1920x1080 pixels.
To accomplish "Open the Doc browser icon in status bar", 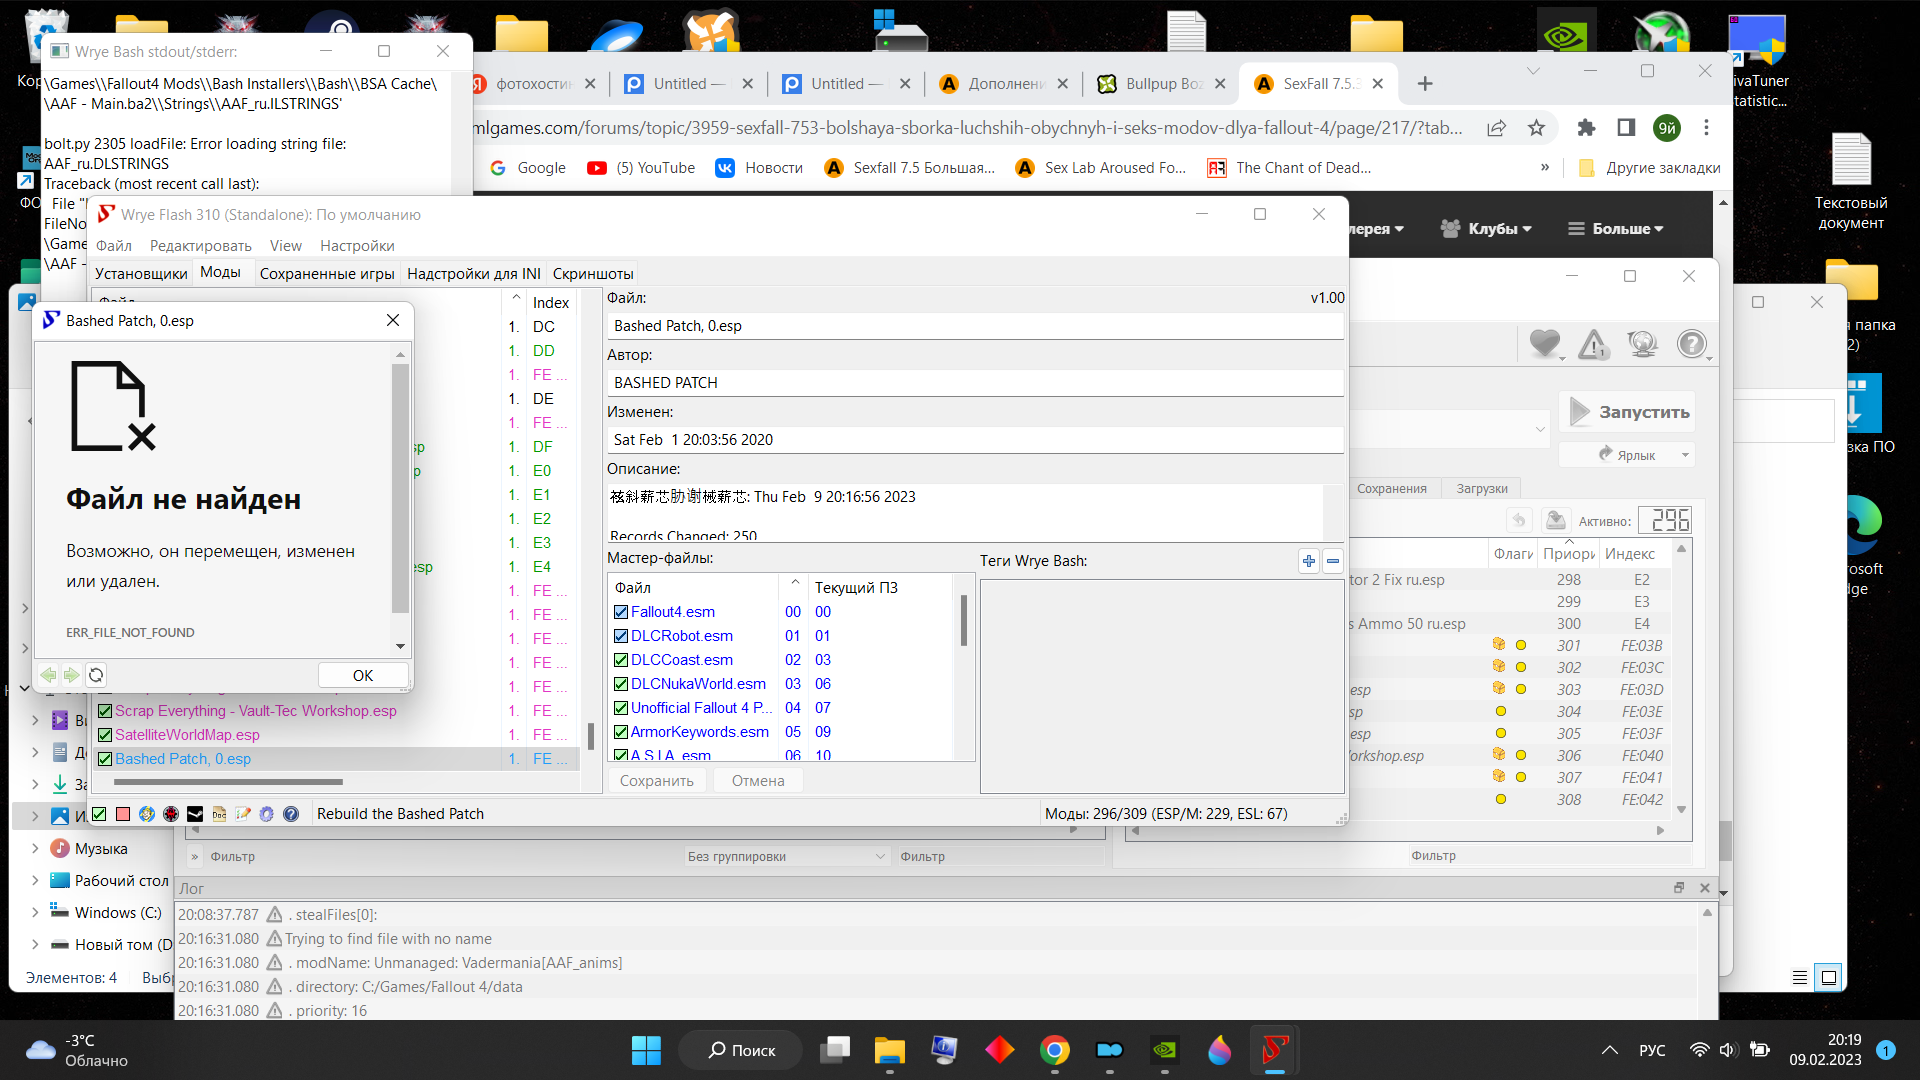I will (219, 814).
